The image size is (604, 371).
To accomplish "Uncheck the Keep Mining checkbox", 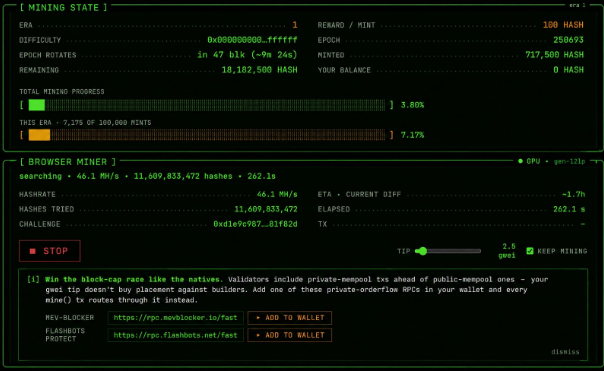I will pyautogui.click(x=530, y=251).
